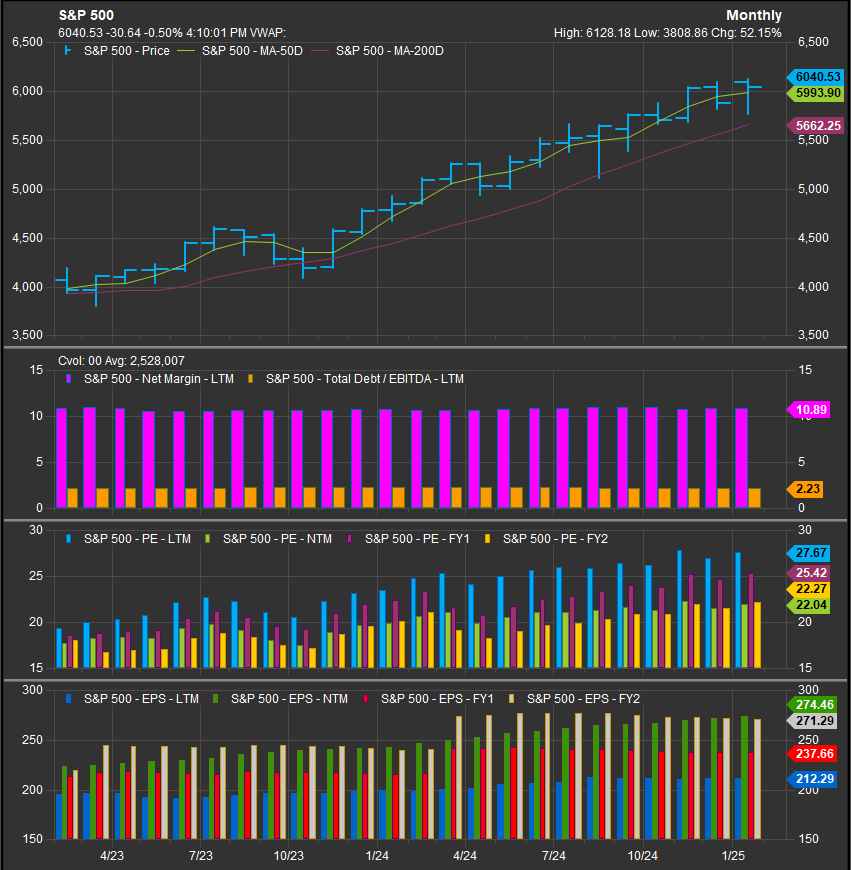Click the green 274.46 EPS value tag
Image resolution: width=851 pixels, height=870 pixels.
point(812,705)
